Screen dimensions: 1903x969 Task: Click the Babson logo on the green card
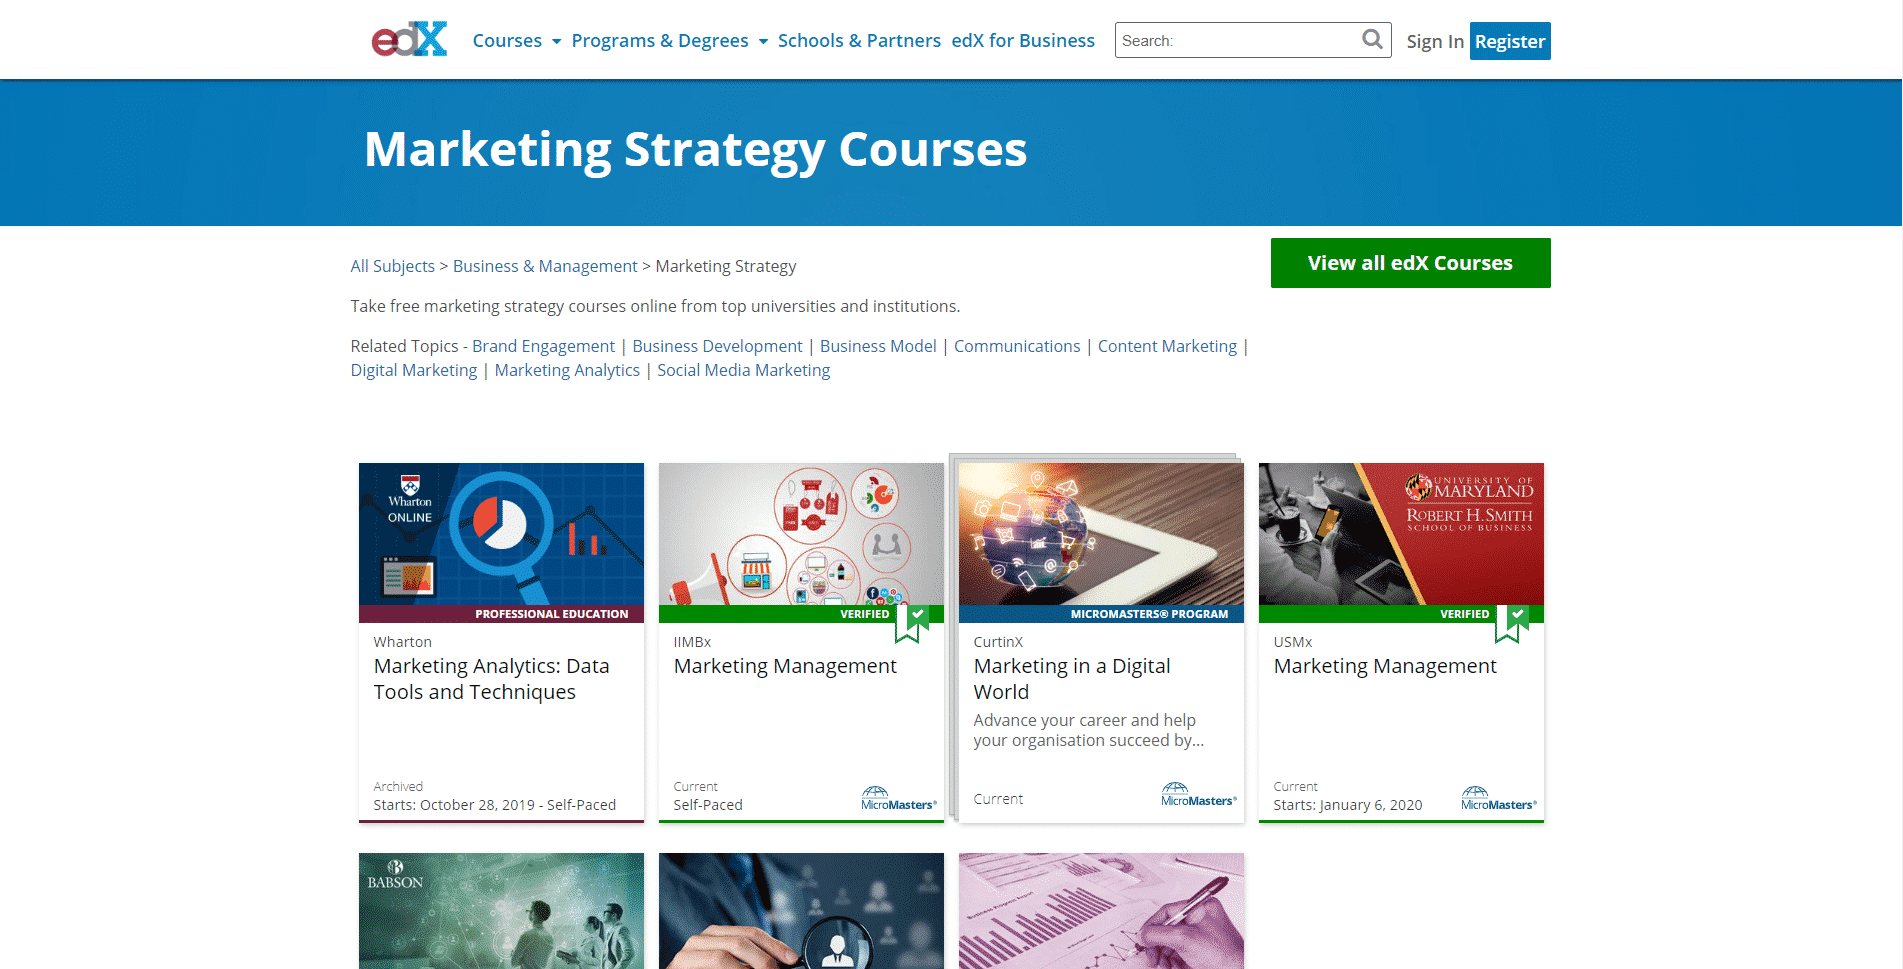tap(395, 875)
